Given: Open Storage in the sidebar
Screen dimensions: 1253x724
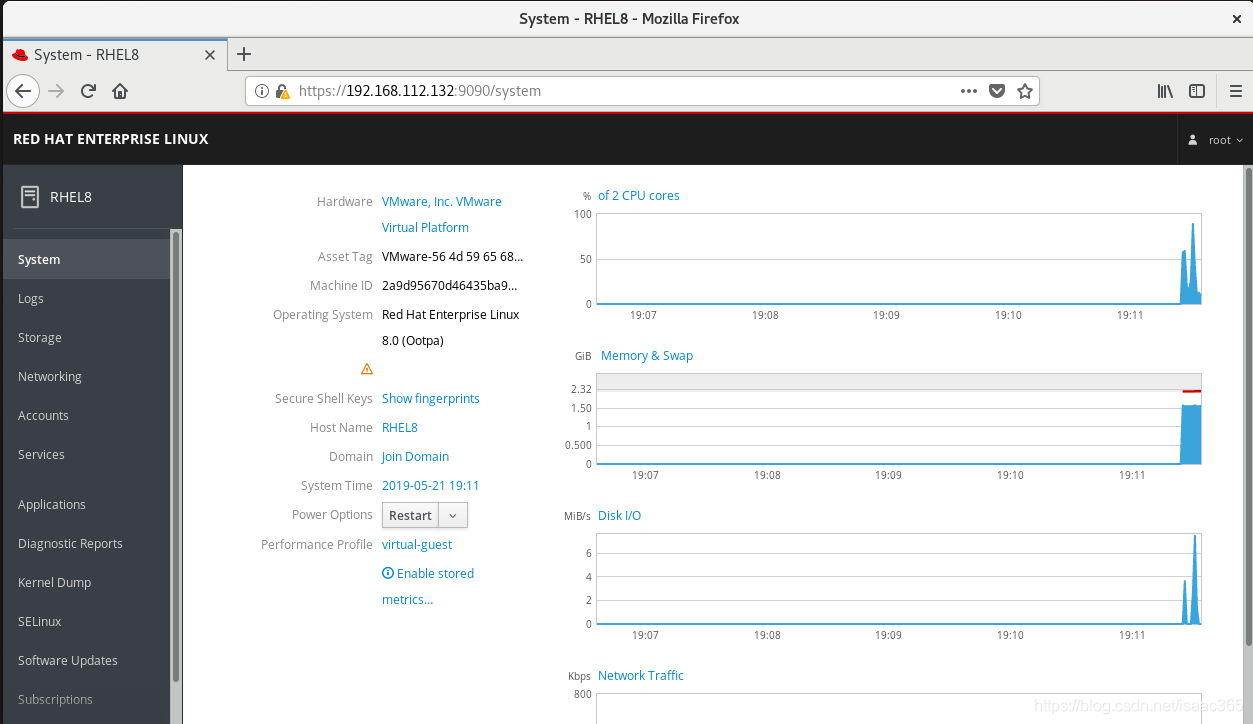Looking at the screenshot, I should (85, 337).
